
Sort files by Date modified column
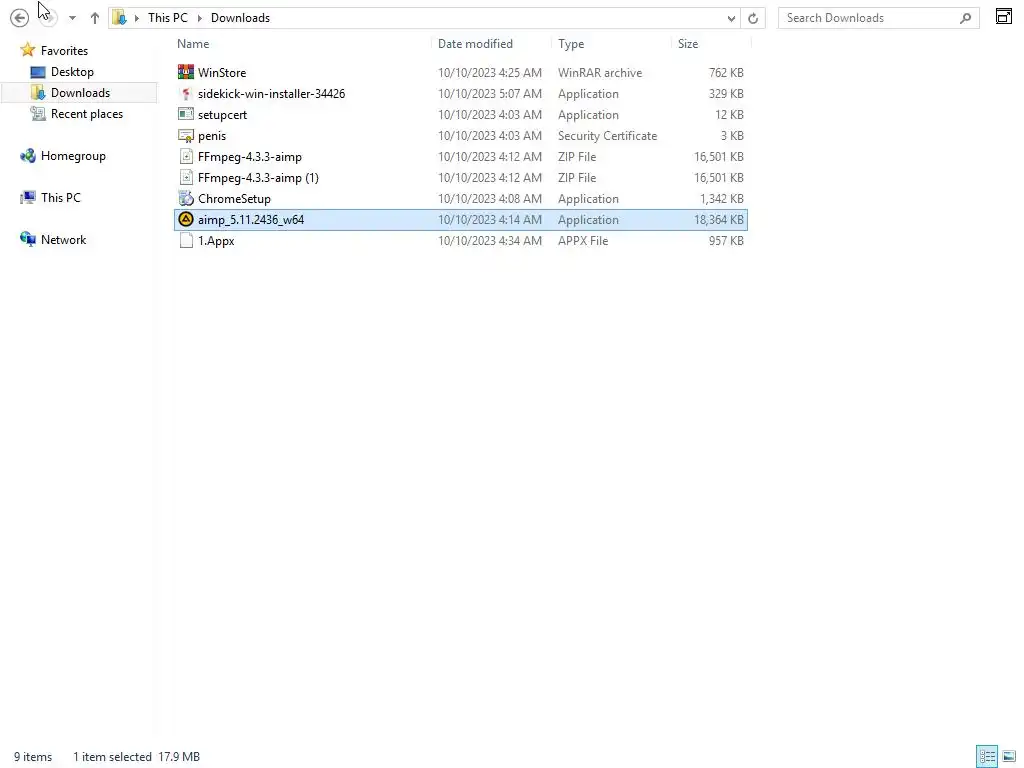[x=475, y=44]
